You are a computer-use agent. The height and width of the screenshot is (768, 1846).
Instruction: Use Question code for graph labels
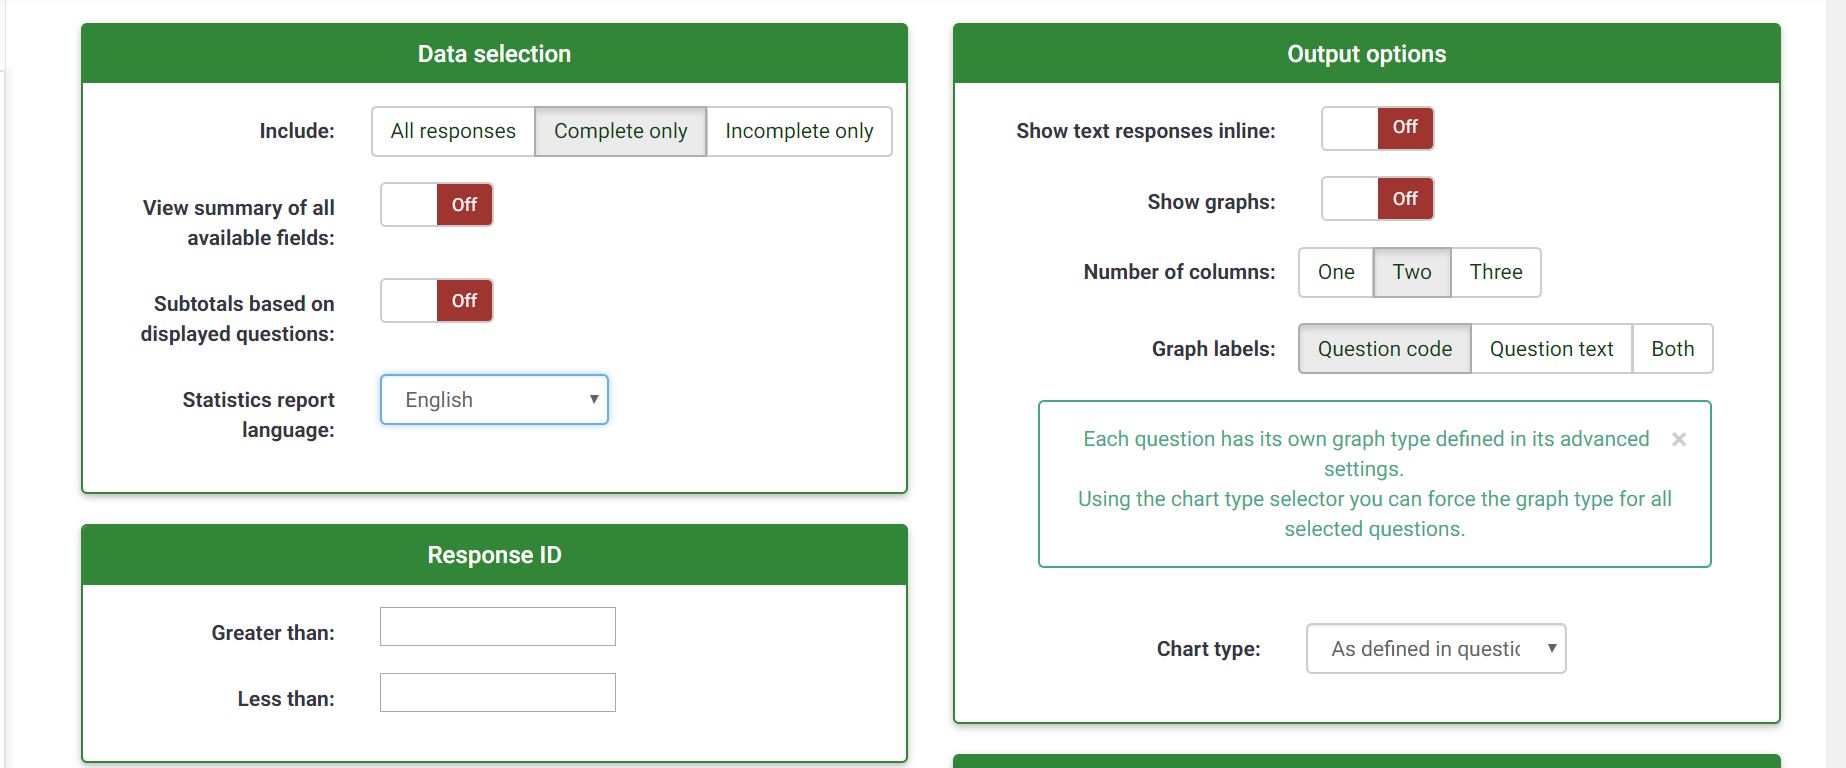click(x=1384, y=349)
